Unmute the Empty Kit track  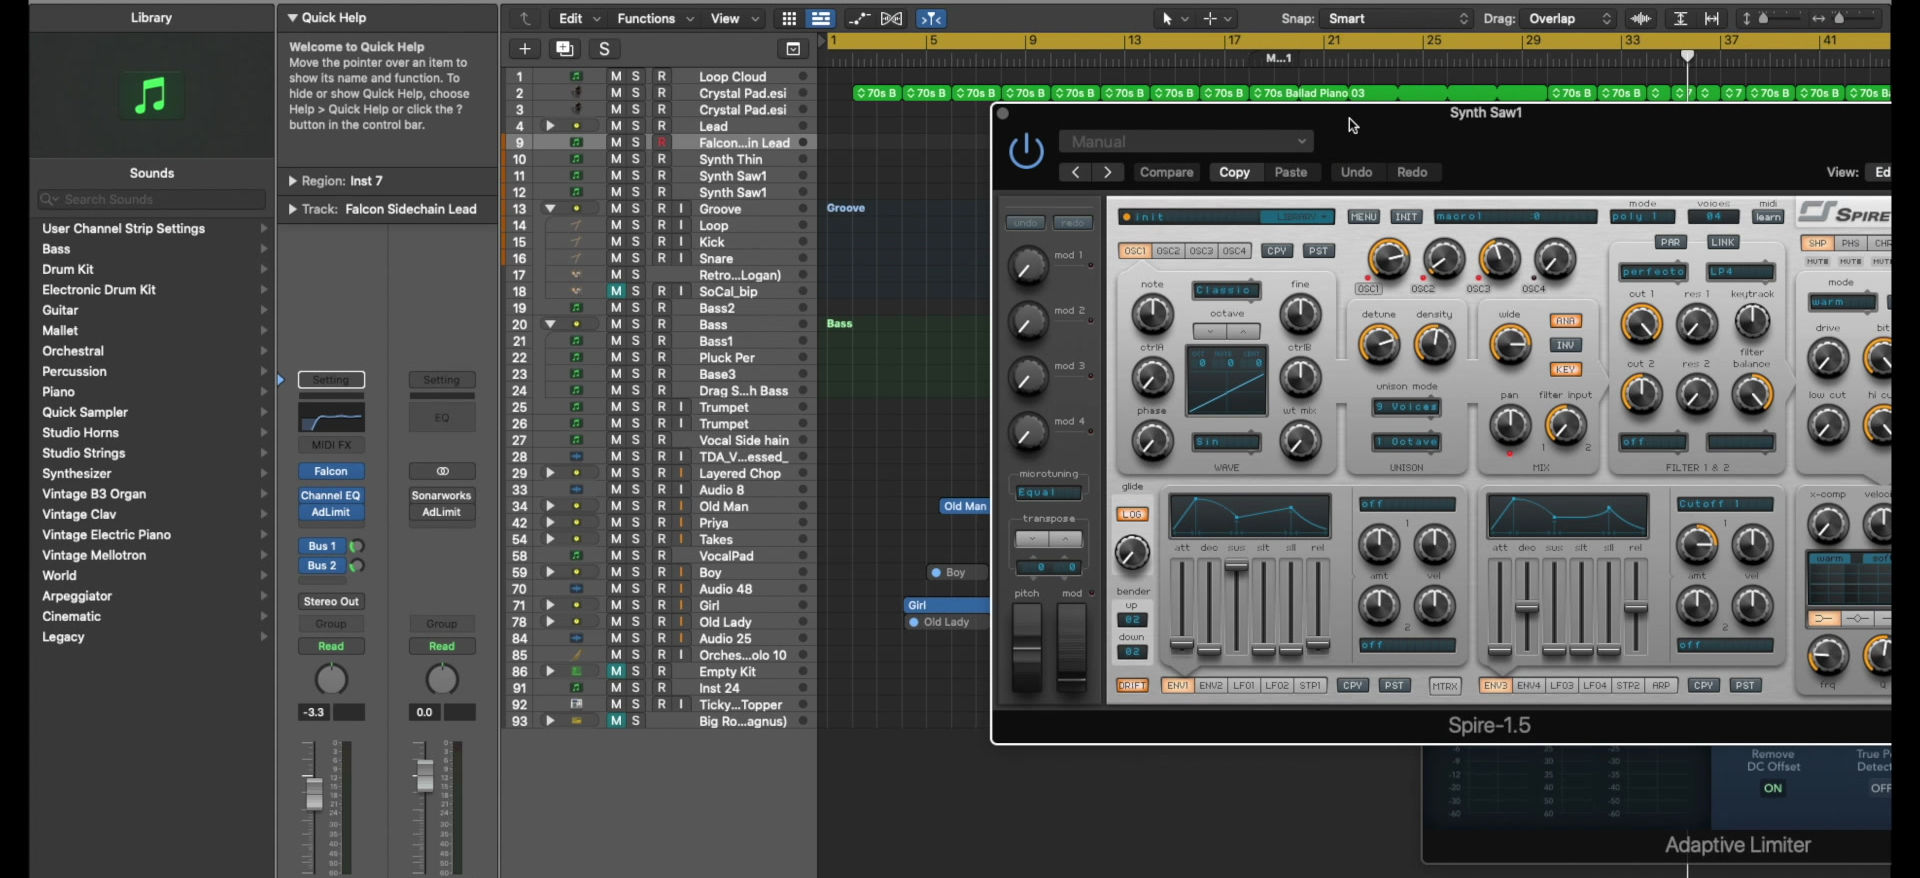[x=616, y=671]
